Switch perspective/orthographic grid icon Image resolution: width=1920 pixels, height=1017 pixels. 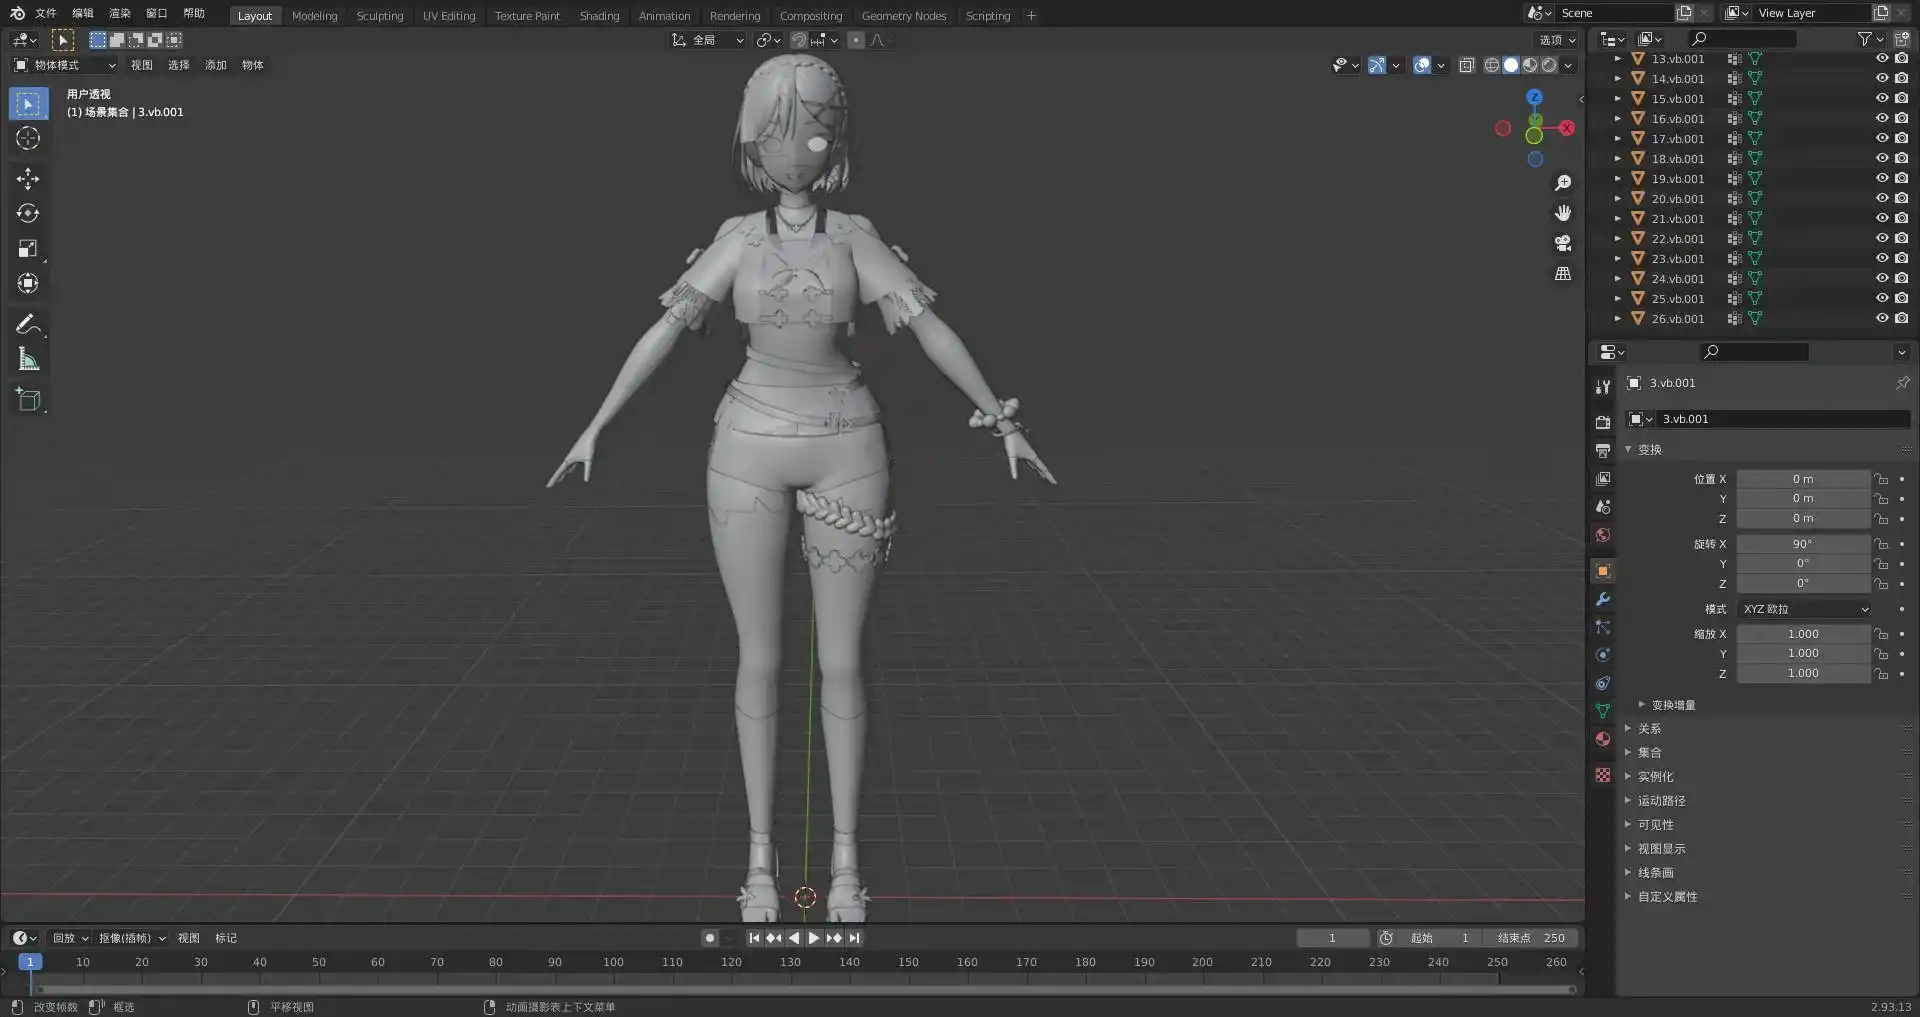point(1563,273)
